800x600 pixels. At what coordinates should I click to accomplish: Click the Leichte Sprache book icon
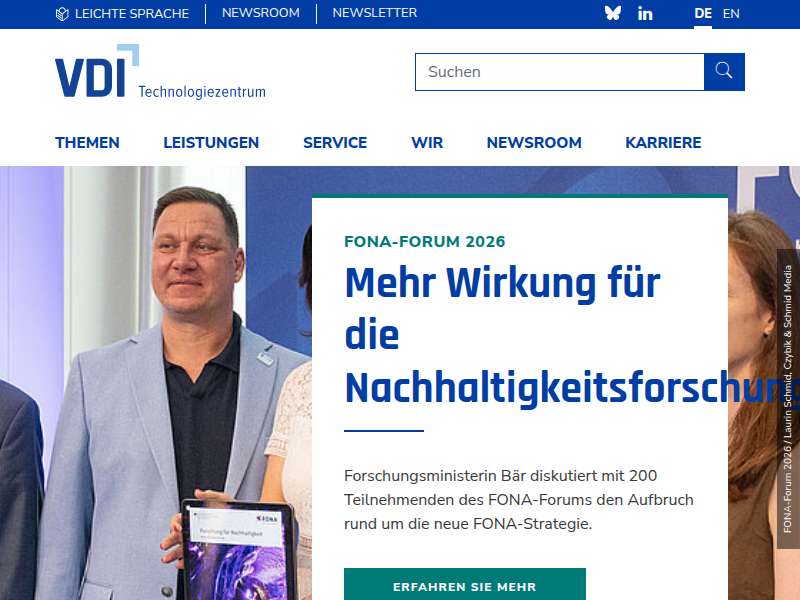[62, 14]
